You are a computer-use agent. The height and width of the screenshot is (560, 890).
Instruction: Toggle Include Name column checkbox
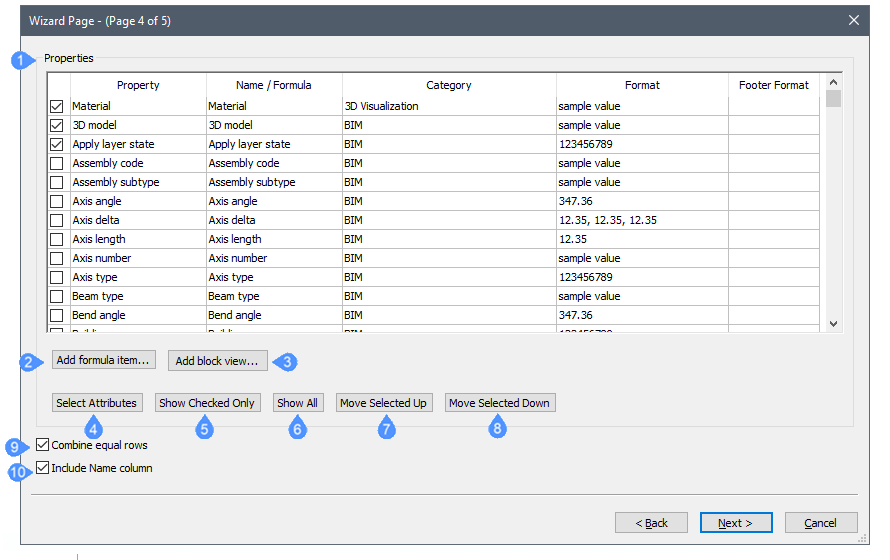[42, 468]
